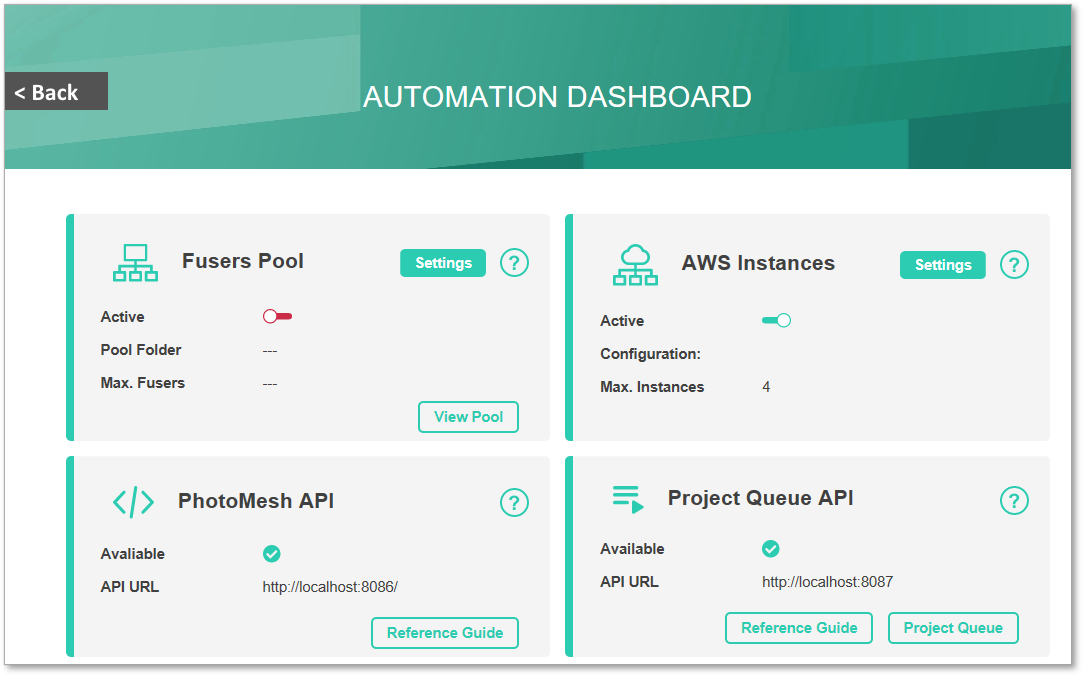Open help for AWS Instances
Viewport: 1083px width, 676px height.
(1014, 264)
